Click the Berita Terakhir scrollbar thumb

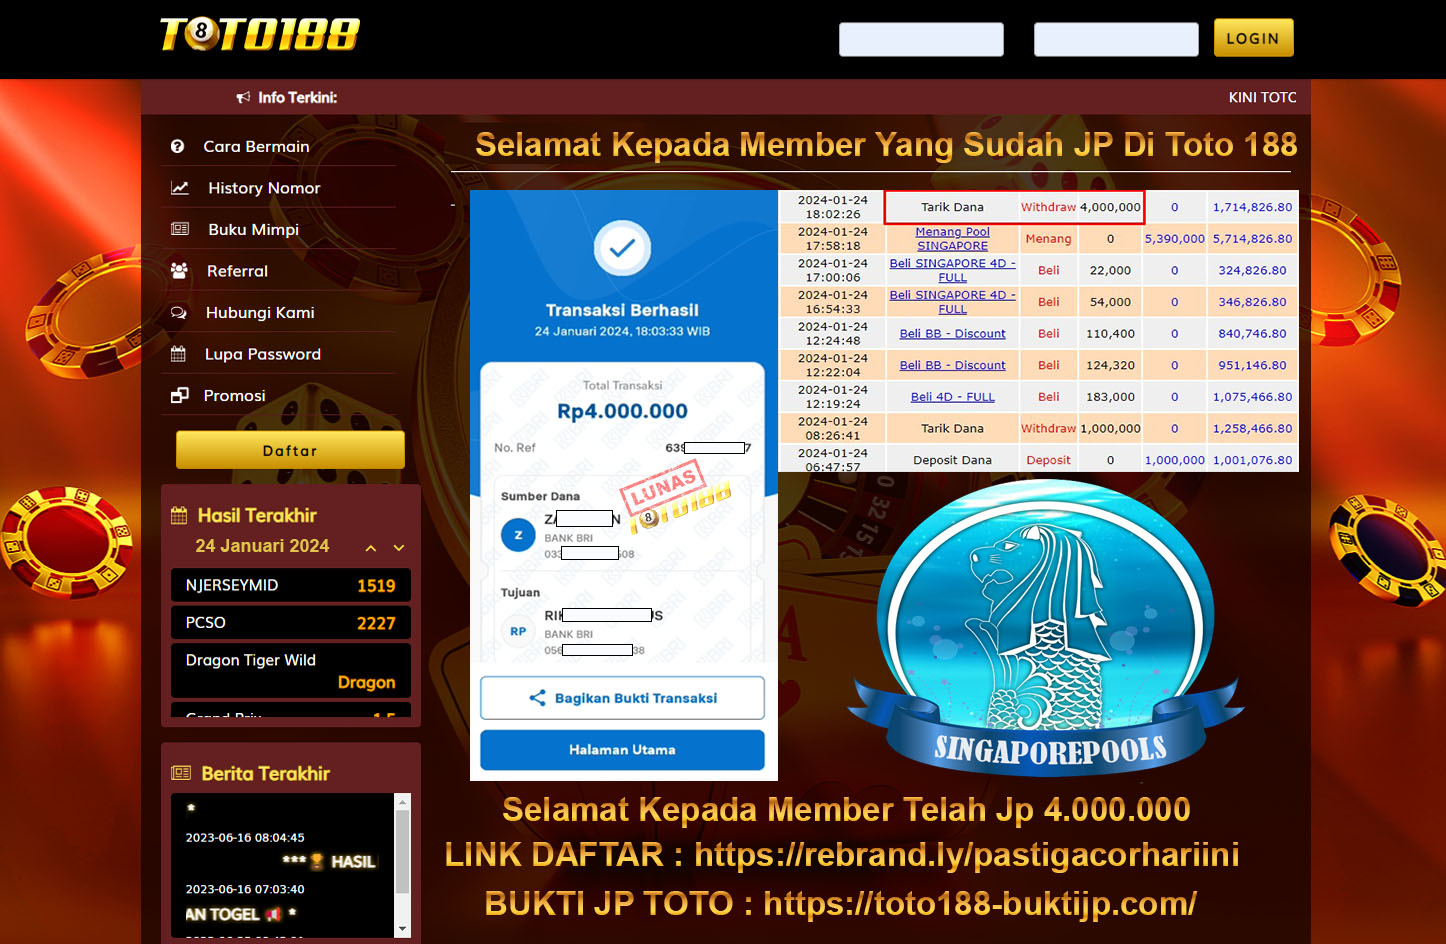click(403, 851)
